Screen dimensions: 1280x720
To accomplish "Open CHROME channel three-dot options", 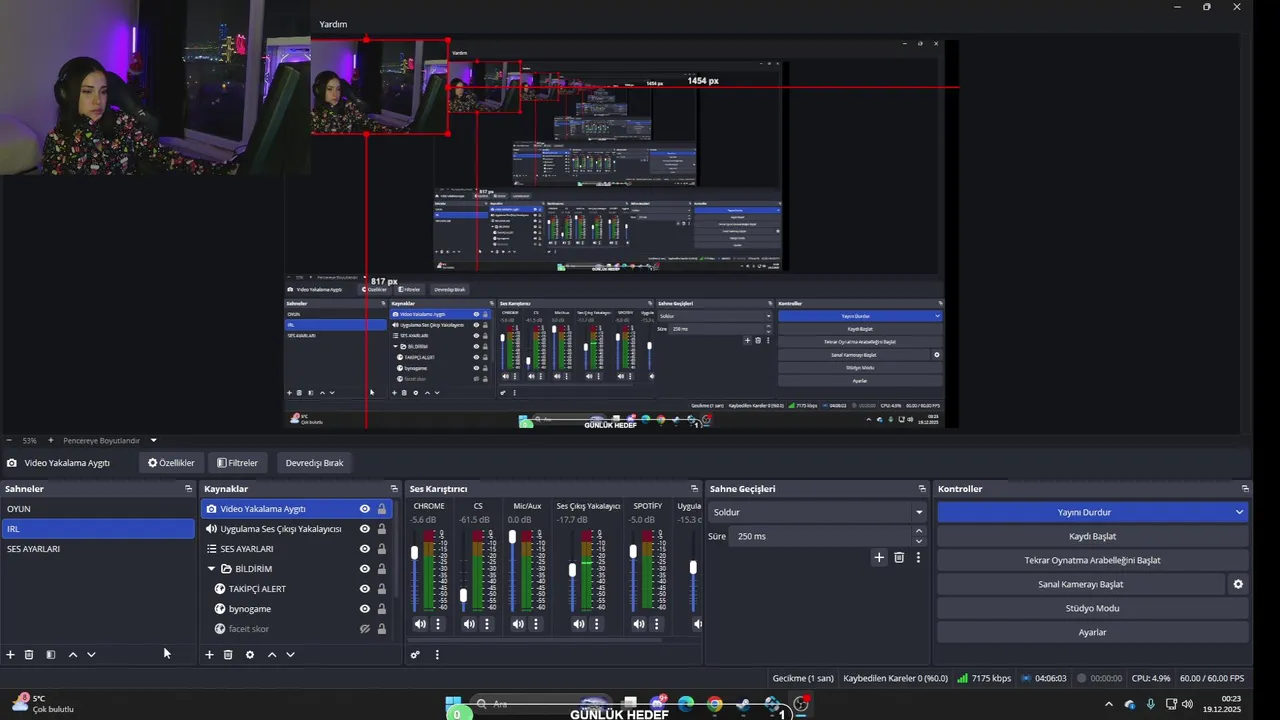I will pyautogui.click(x=437, y=624).
